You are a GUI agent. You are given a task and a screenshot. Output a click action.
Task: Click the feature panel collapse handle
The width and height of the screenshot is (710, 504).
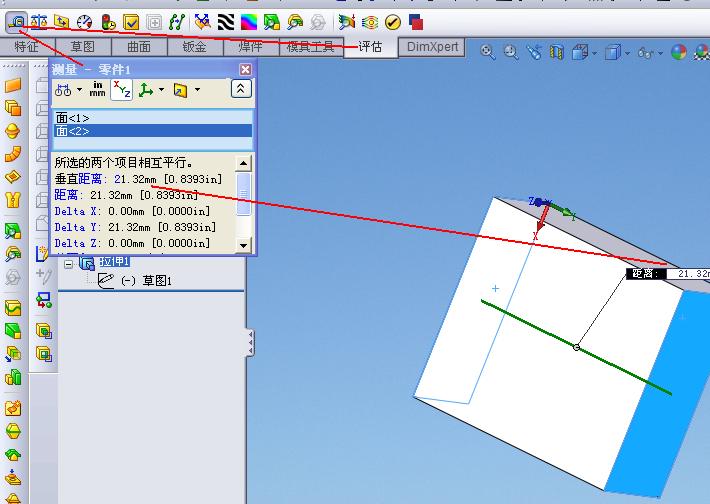tap(250, 342)
